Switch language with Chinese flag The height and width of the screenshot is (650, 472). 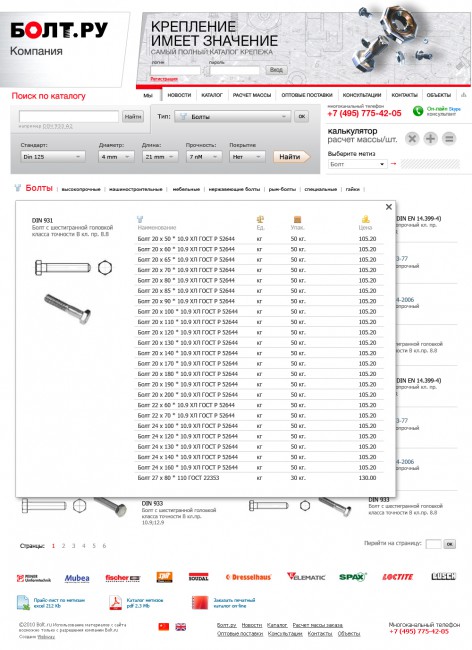tap(164, 626)
